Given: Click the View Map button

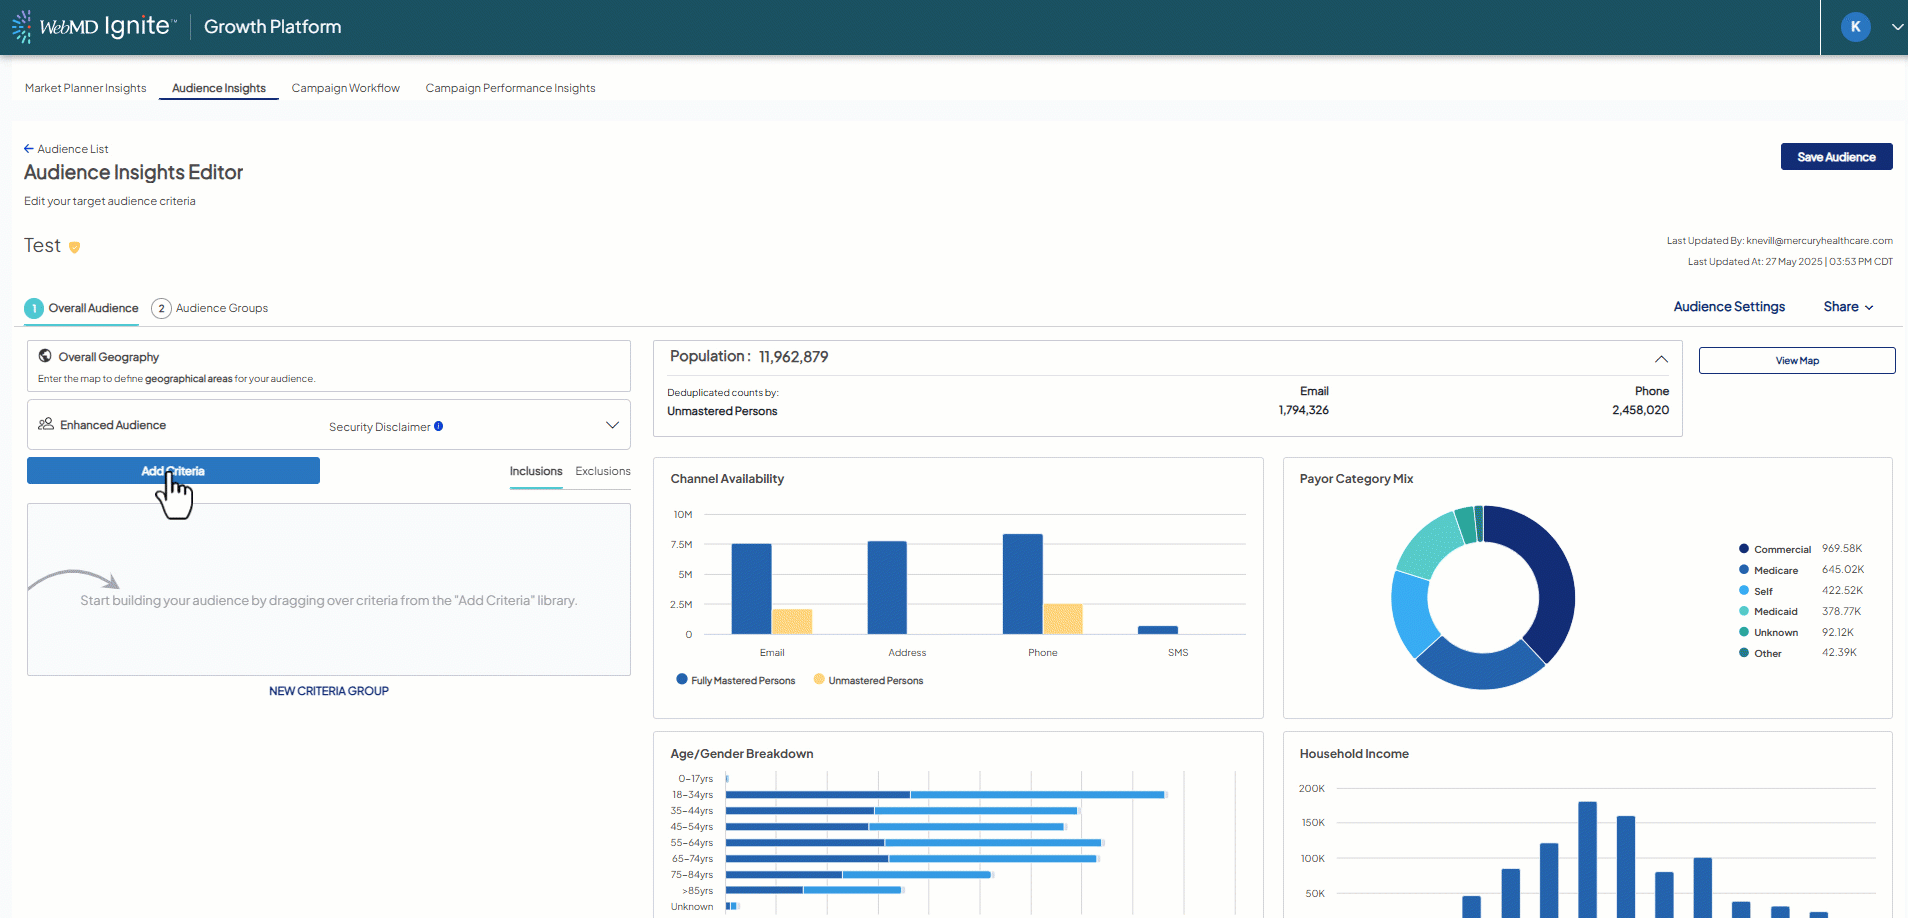Looking at the screenshot, I should click(x=1796, y=360).
